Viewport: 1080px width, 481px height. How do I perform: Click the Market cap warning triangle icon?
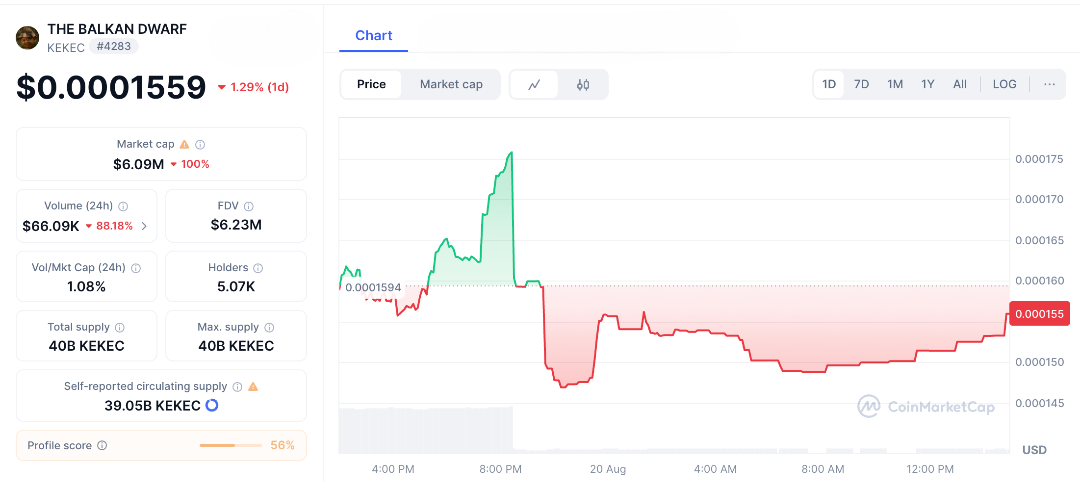(184, 145)
